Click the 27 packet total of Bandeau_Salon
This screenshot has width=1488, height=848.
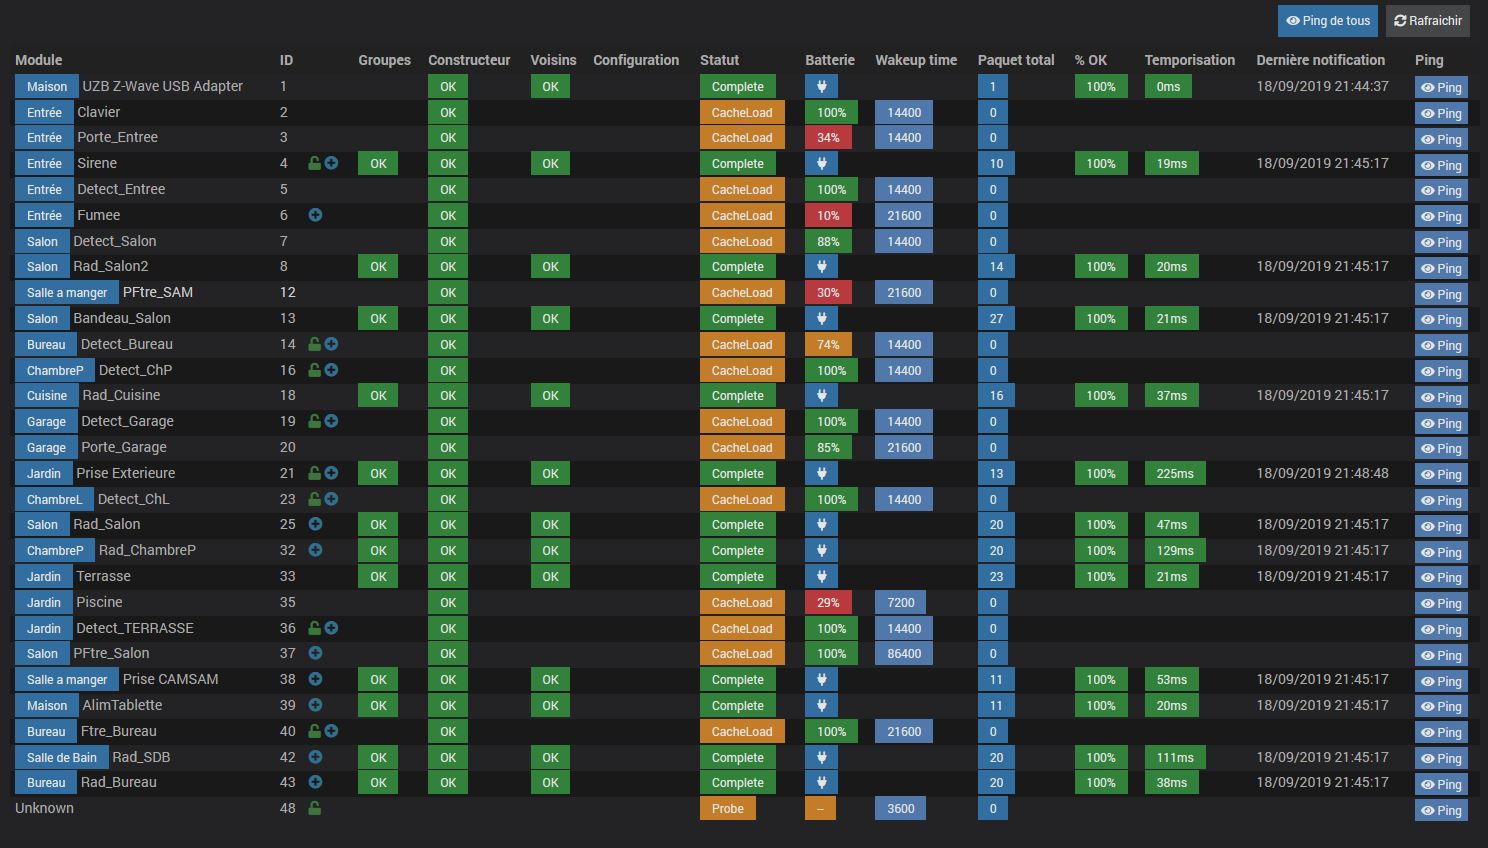(996, 319)
